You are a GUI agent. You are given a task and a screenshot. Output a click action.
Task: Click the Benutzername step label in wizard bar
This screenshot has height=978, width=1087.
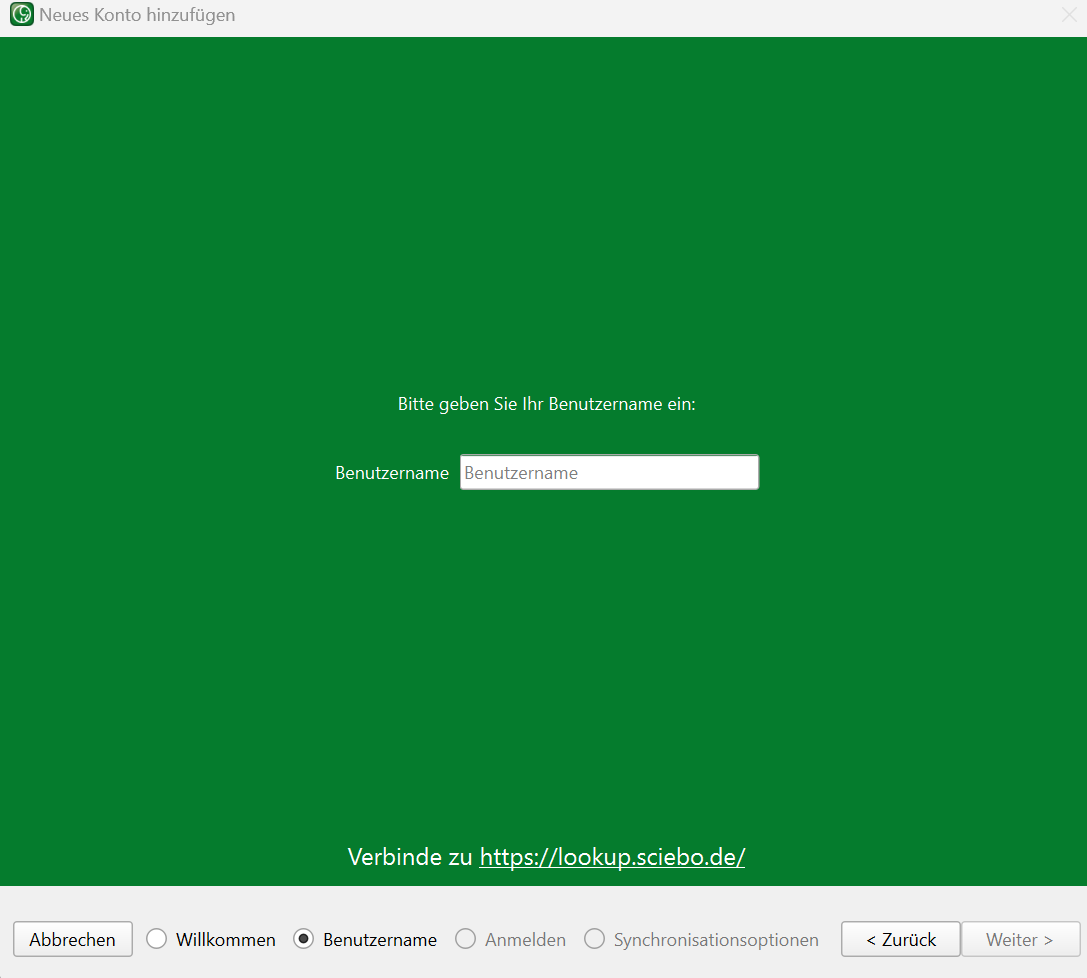click(380, 940)
